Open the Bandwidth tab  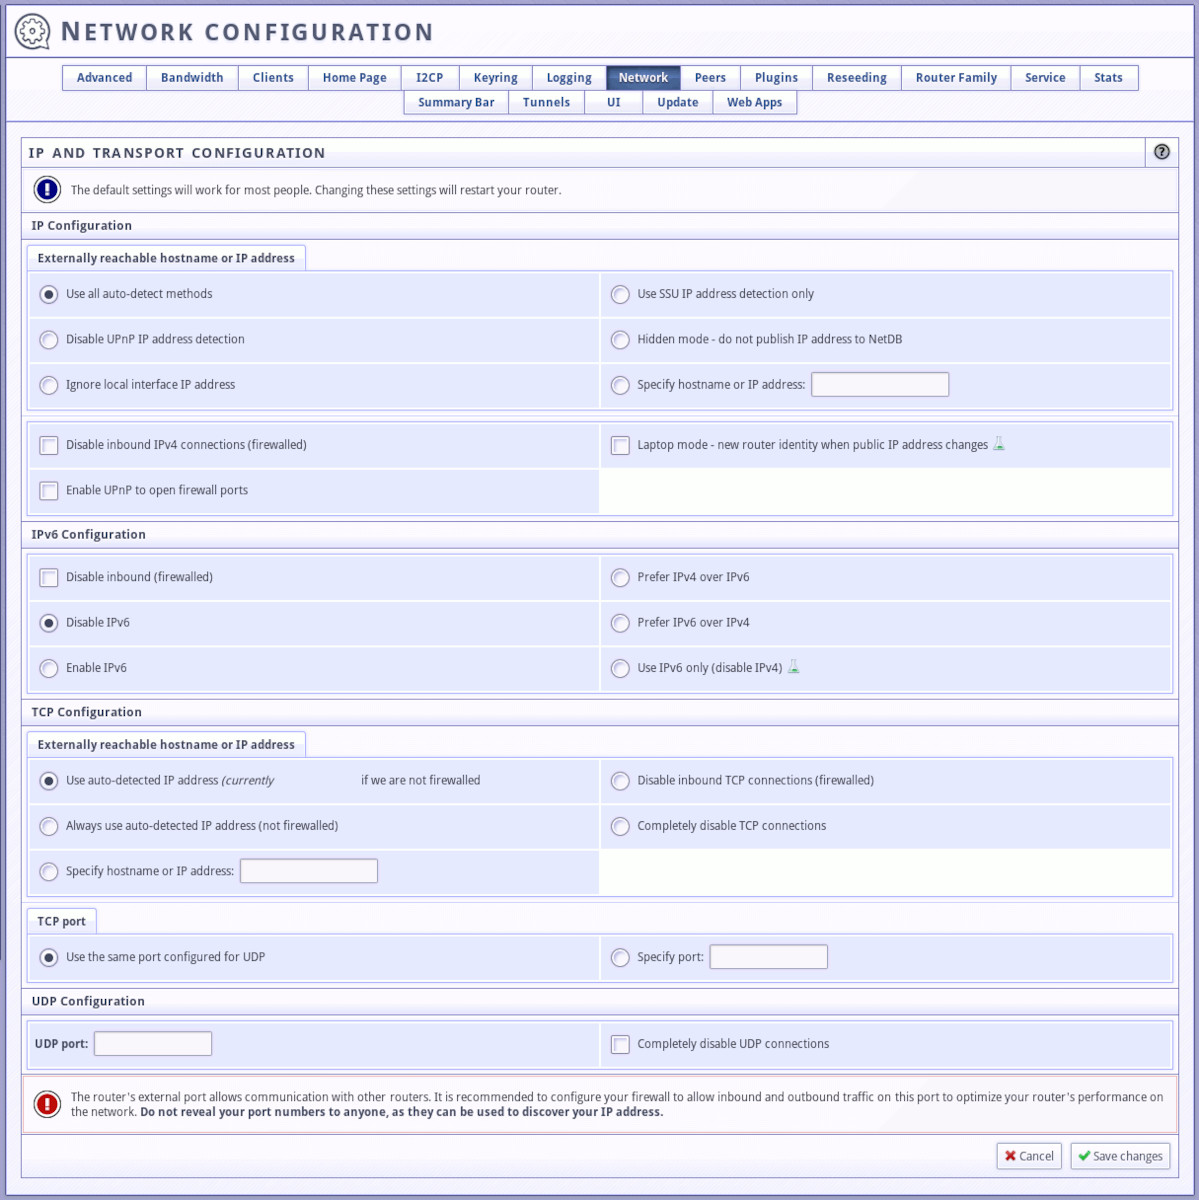[192, 77]
